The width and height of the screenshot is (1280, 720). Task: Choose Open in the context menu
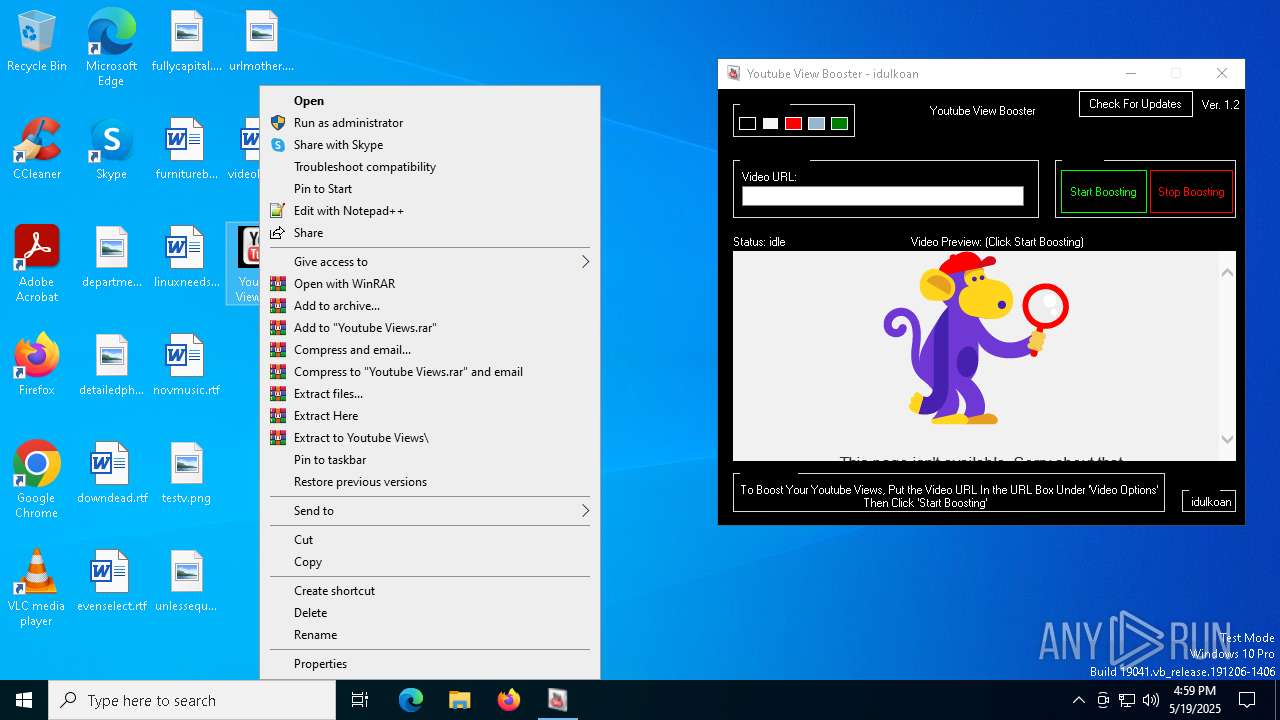click(x=430, y=101)
